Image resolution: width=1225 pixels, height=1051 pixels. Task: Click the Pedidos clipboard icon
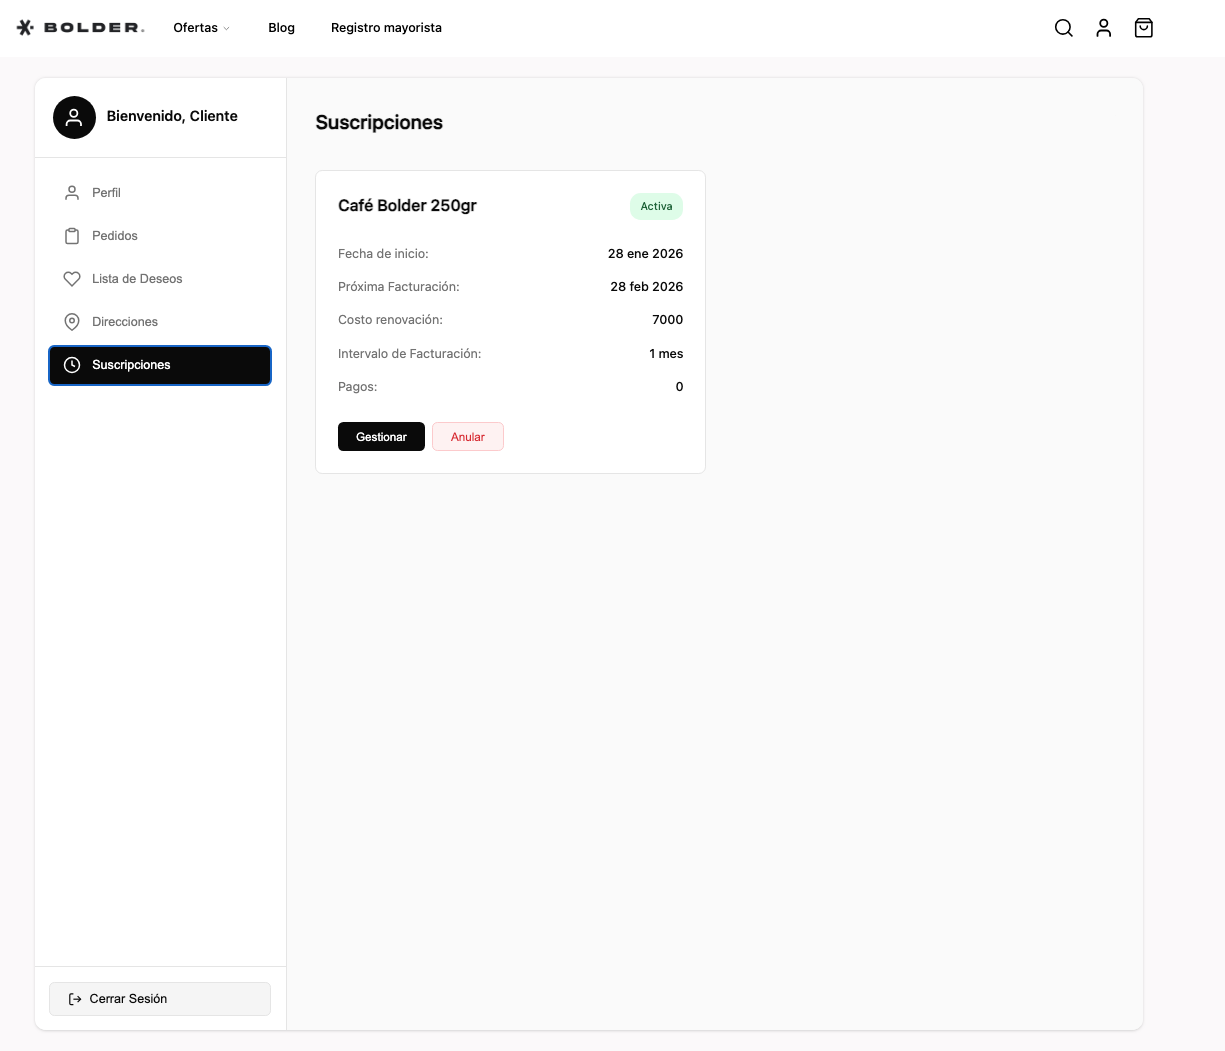pyautogui.click(x=72, y=236)
